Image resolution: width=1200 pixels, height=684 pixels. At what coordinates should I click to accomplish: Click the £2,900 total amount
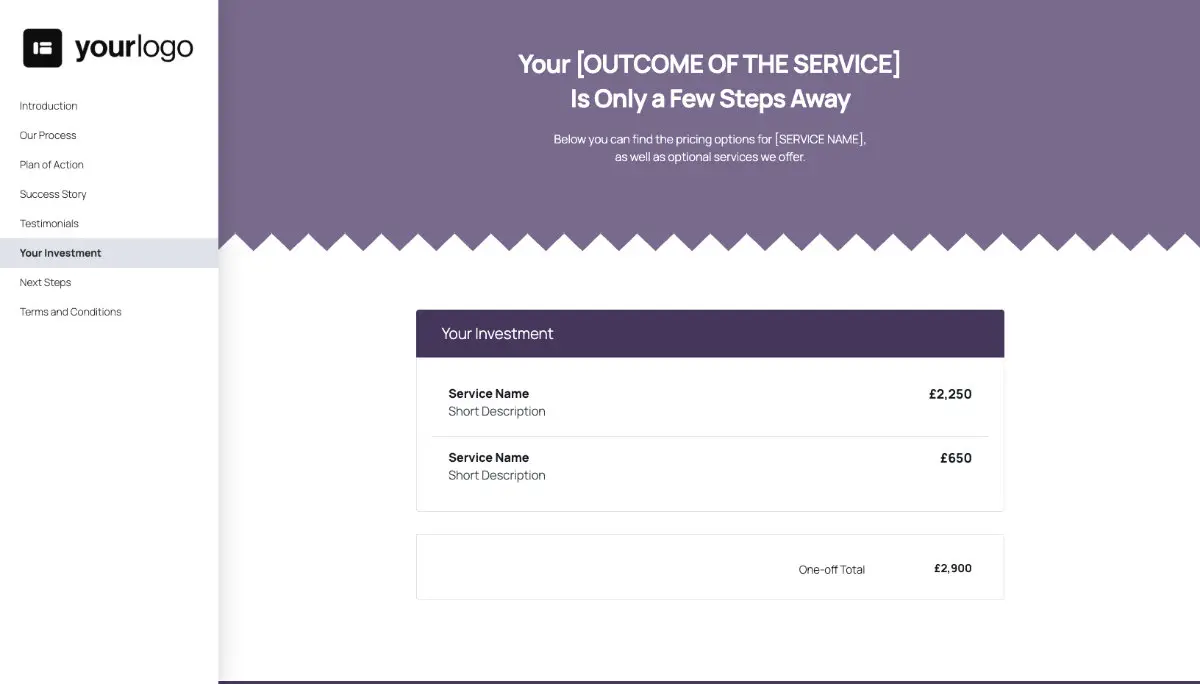click(952, 568)
